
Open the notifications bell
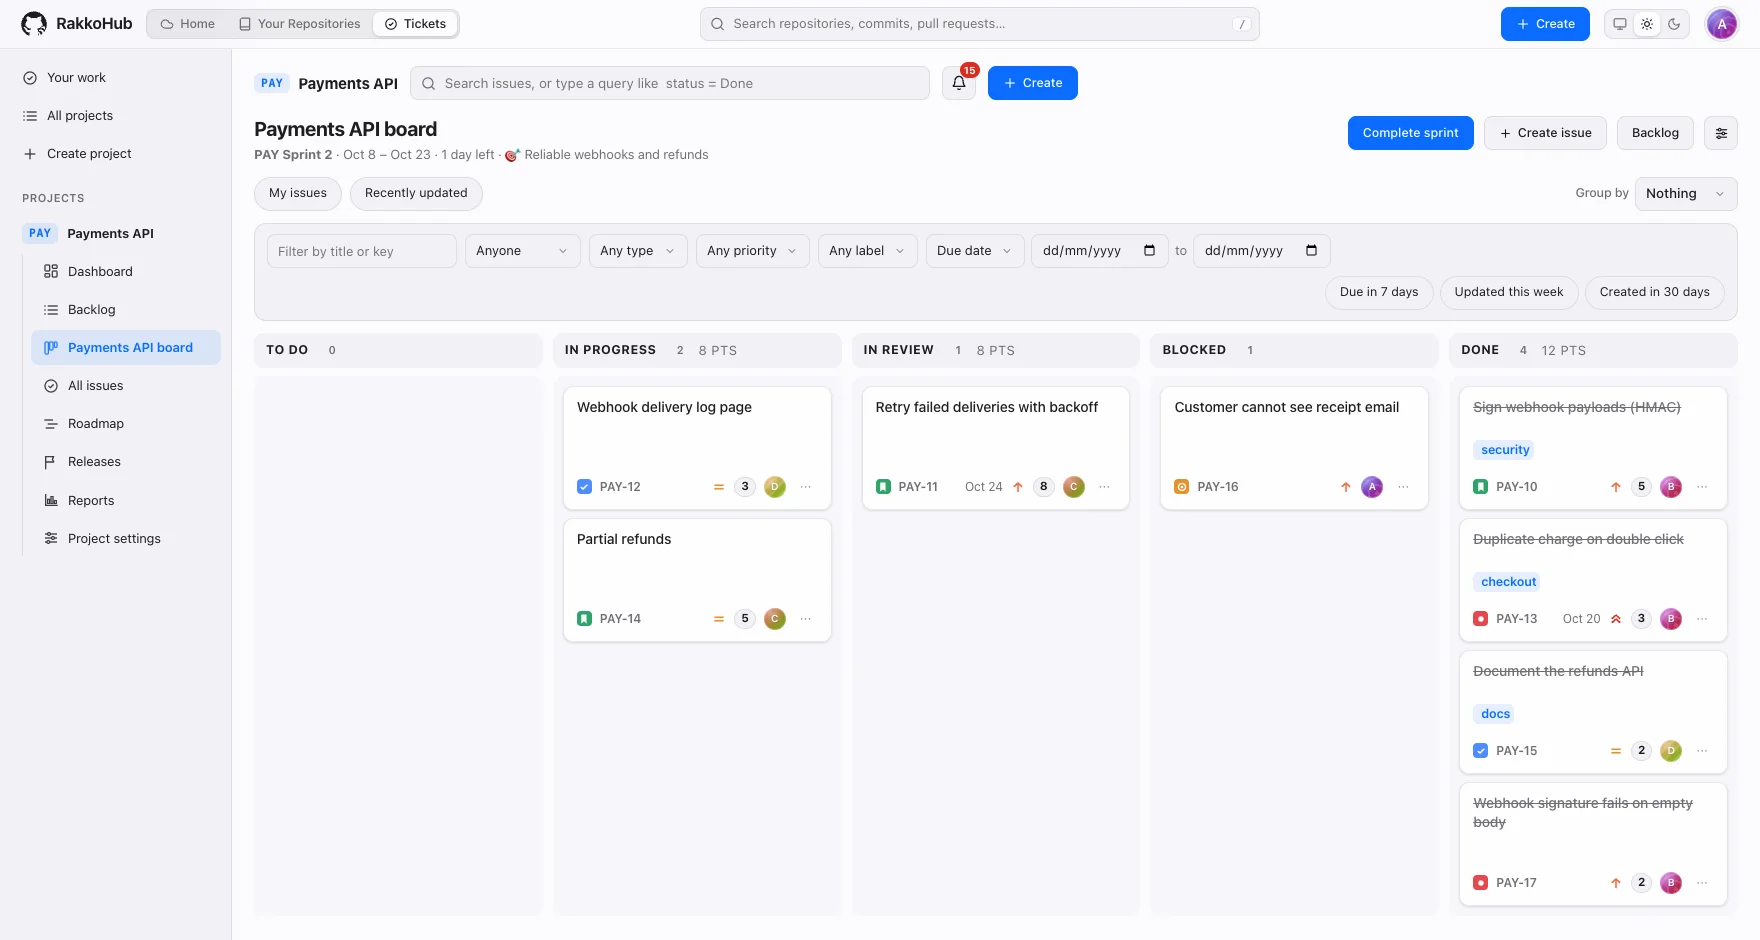(x=958, y=83)
